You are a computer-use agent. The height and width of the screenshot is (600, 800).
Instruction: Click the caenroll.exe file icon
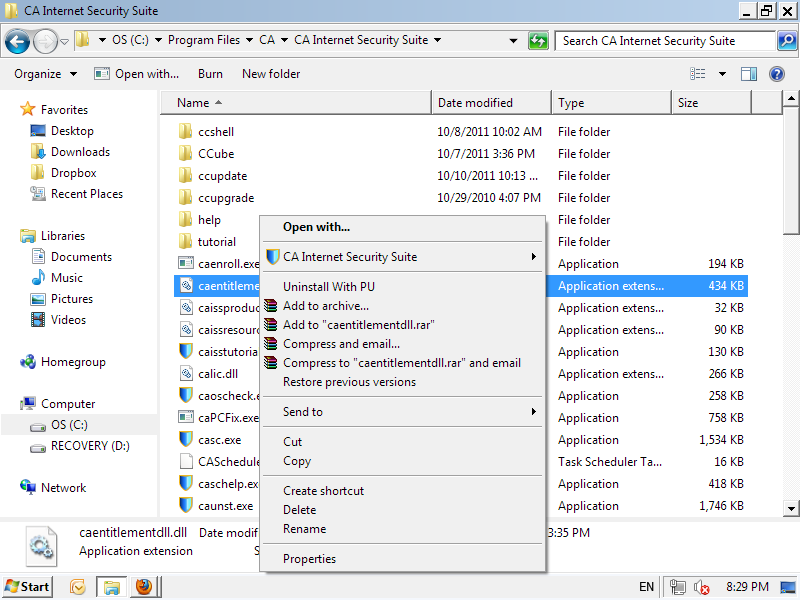(x=185, y=263)
